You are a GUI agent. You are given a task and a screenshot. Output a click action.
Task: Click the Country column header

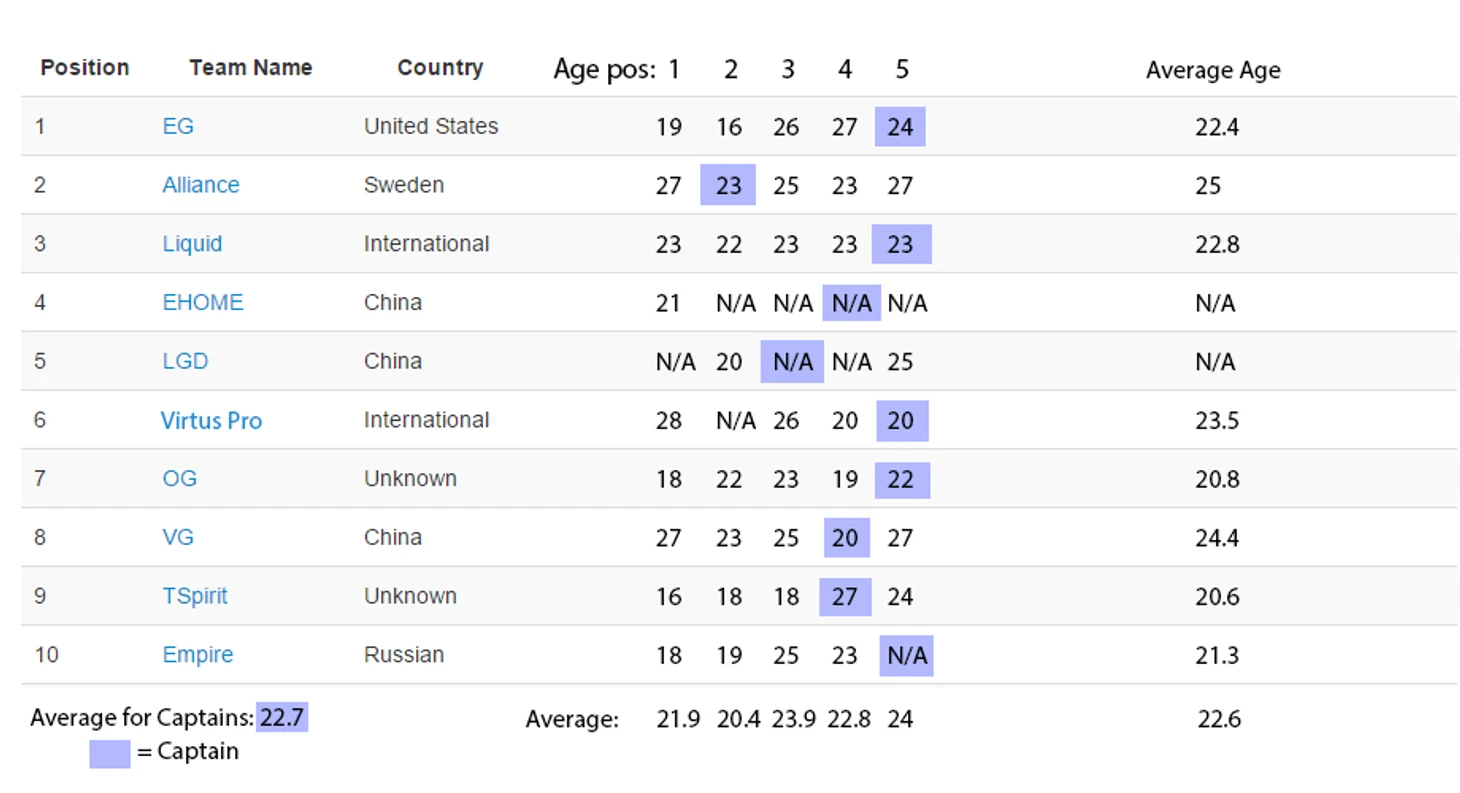point(440,68)
